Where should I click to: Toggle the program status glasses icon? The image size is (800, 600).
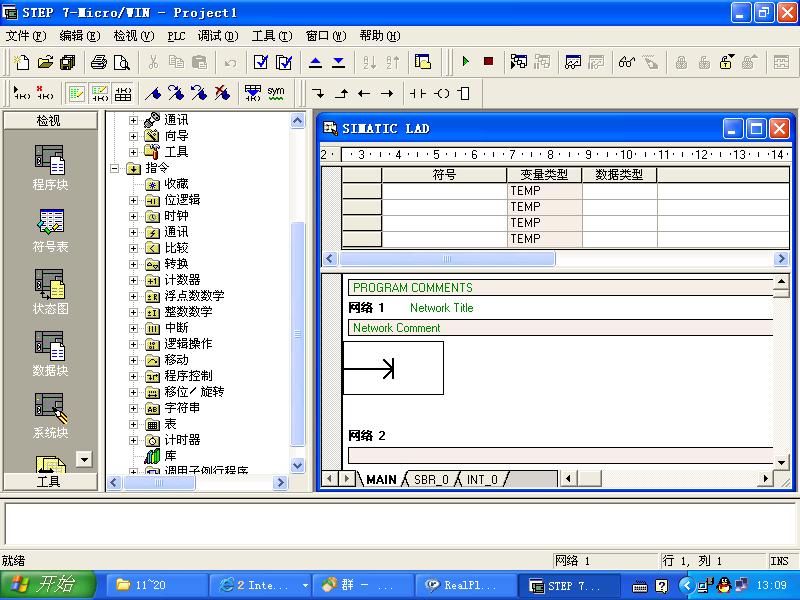[626, 62]
